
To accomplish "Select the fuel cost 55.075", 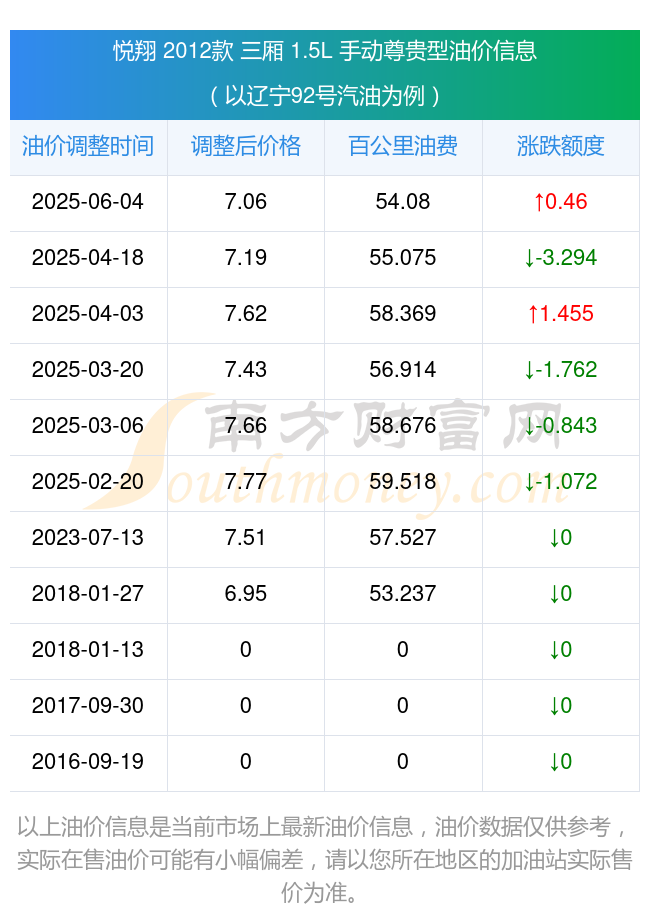I will click(403, 257).
